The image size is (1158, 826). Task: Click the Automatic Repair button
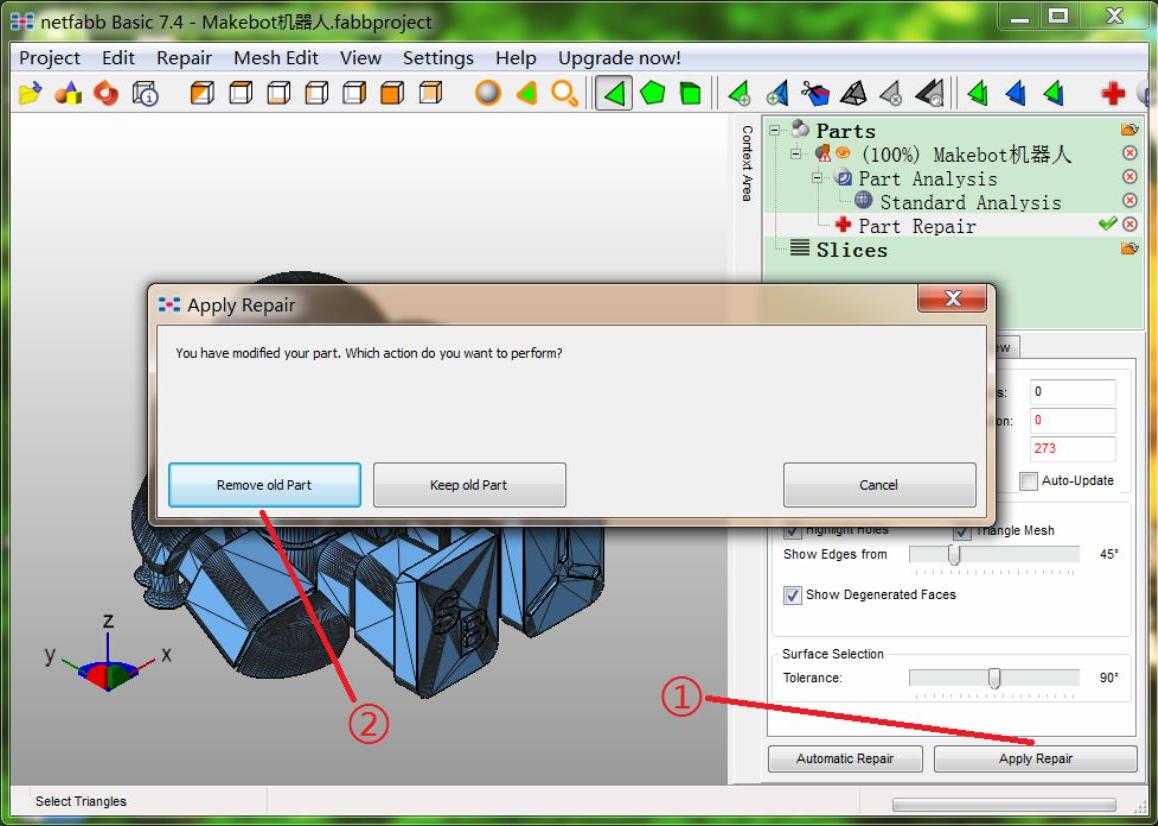845,759
